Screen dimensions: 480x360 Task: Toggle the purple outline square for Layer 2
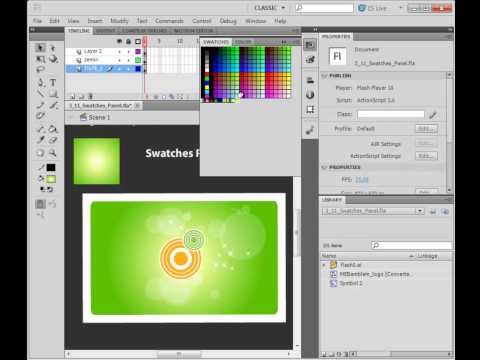click(138, 51)
